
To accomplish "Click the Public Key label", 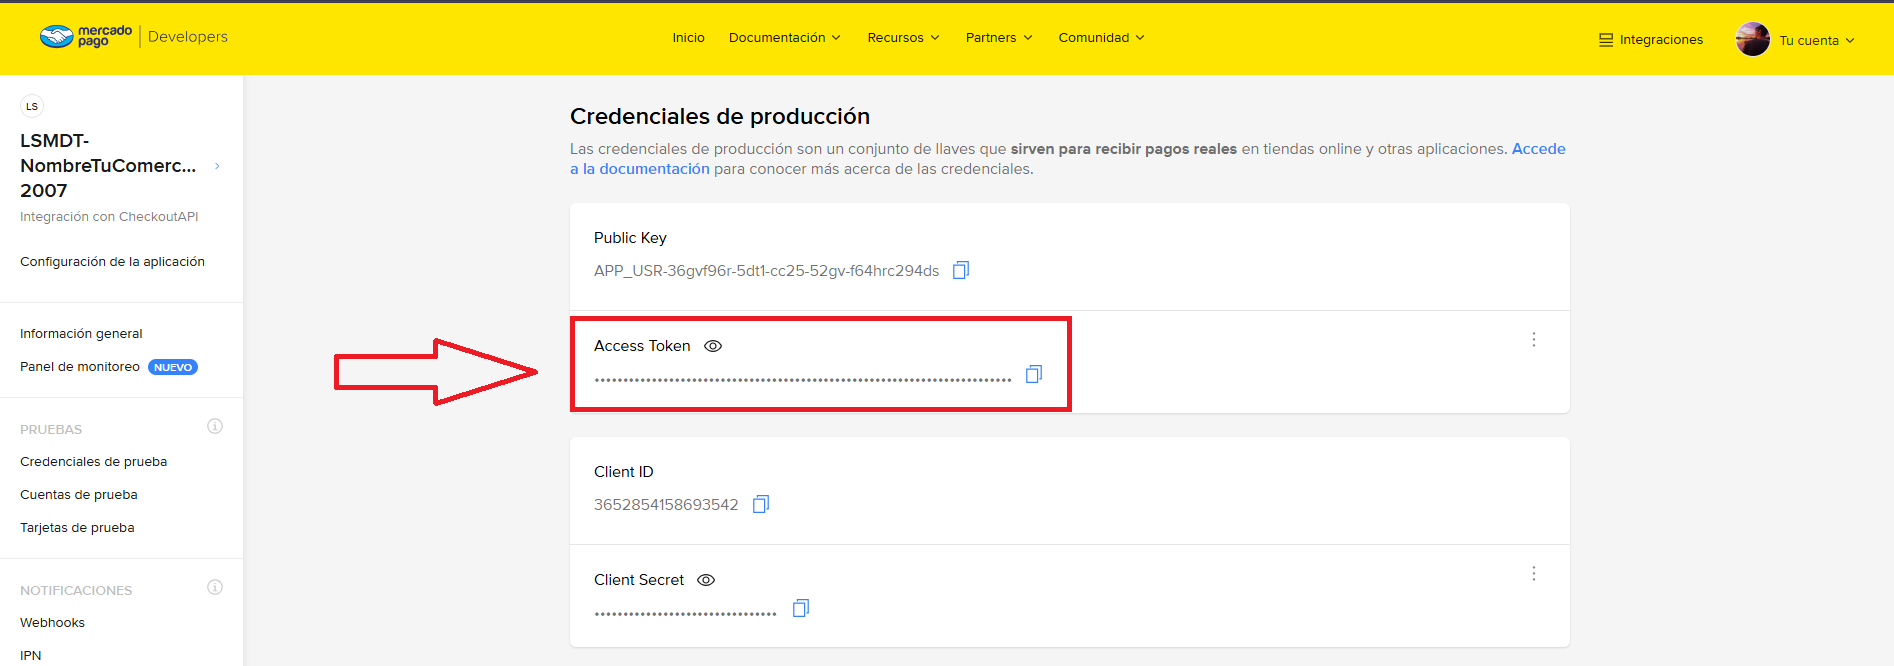I will 630,238.
